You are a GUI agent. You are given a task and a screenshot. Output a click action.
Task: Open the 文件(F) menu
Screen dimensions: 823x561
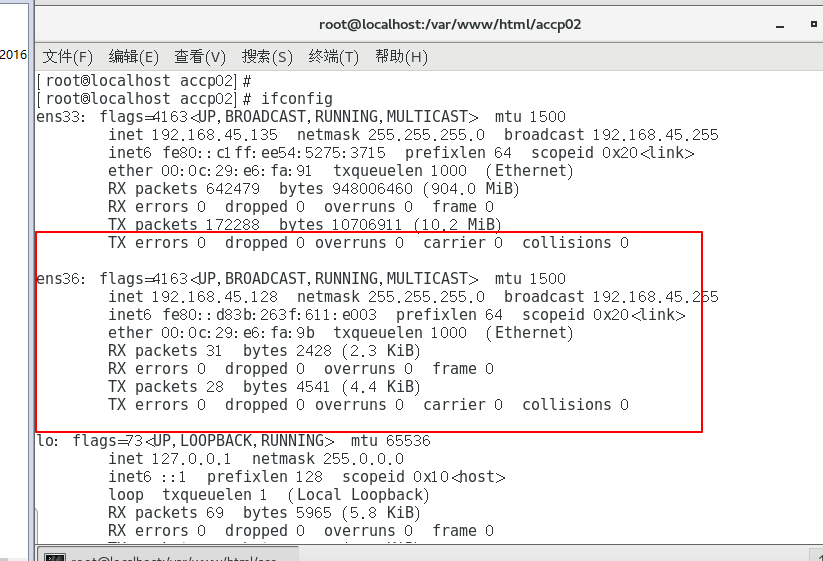pos(67,57)
